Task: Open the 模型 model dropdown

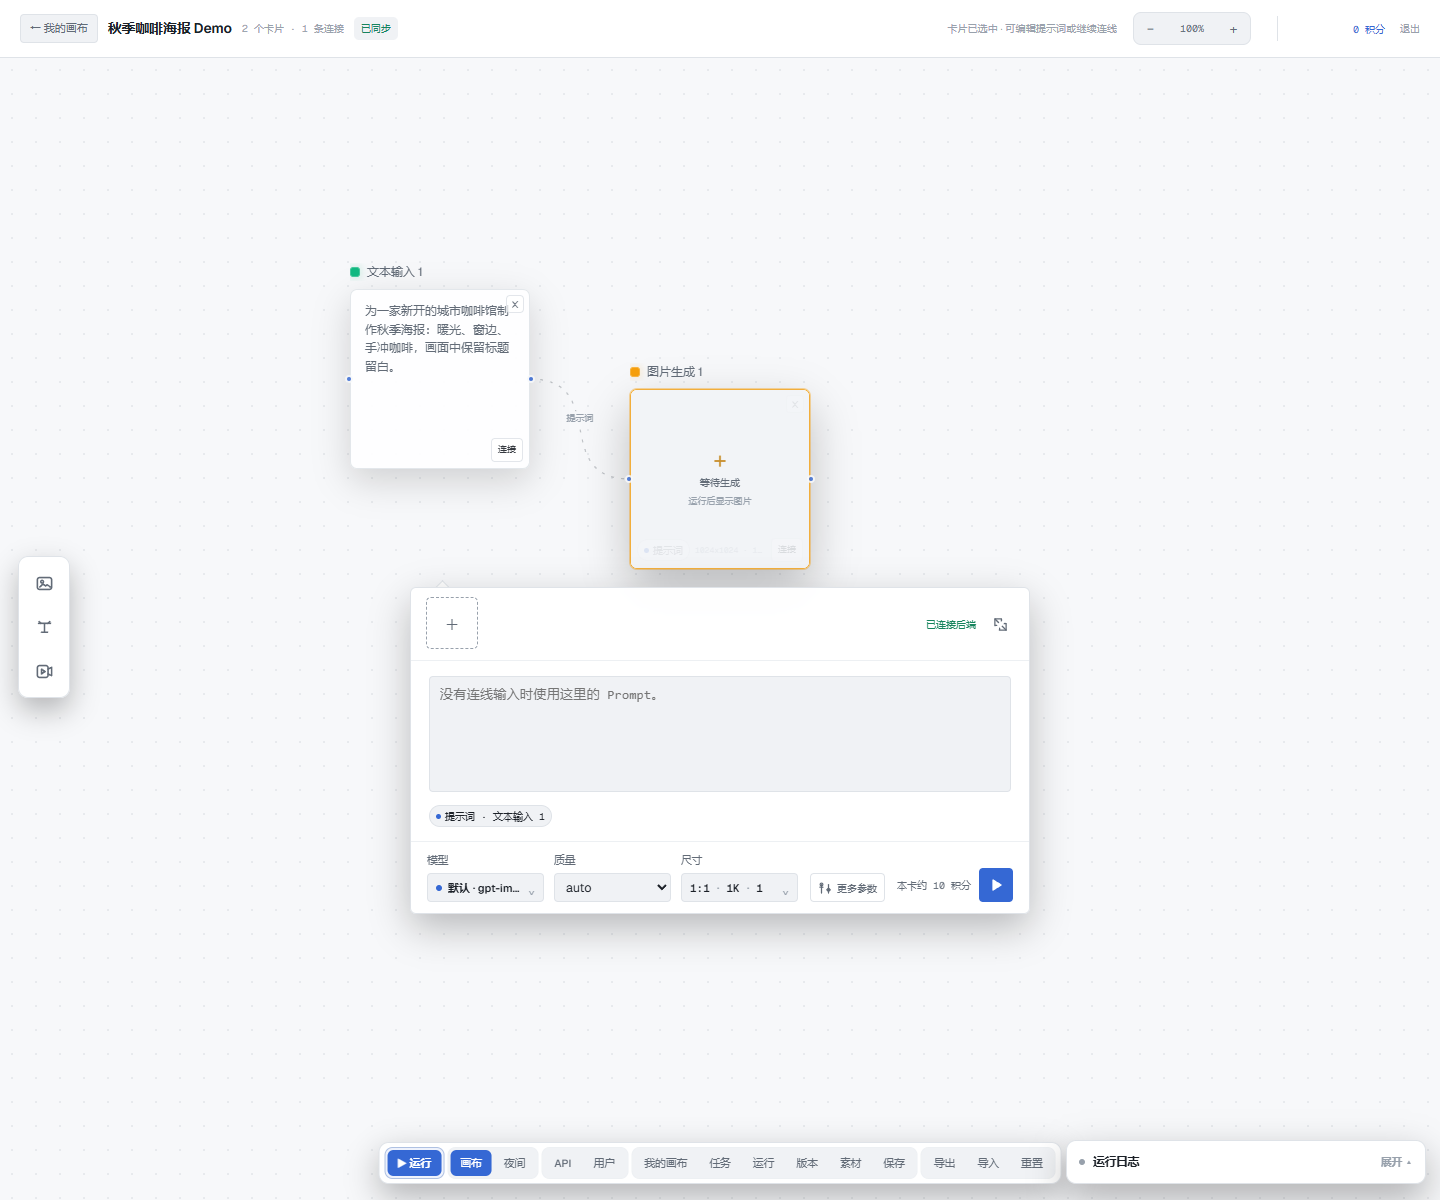Action: click(x=485, y=888)
